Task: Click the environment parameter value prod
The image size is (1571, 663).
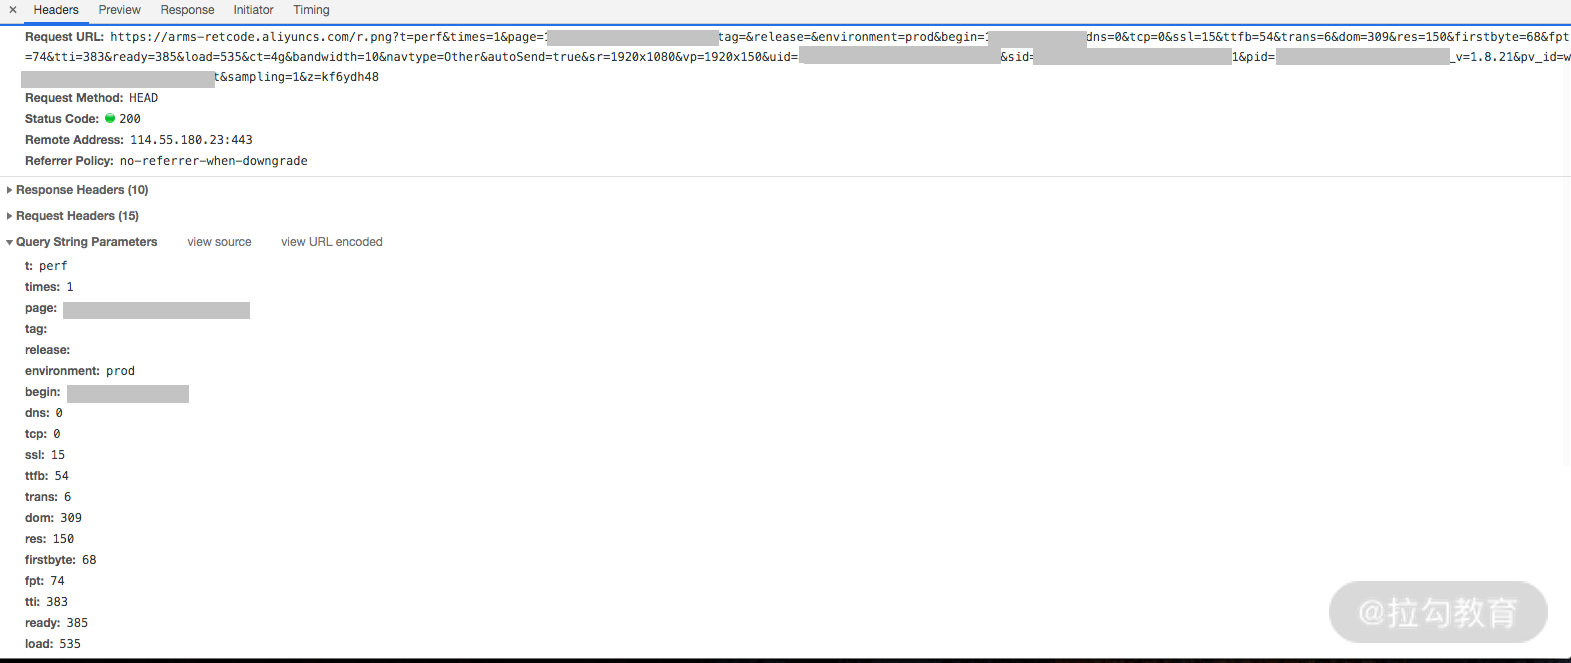Action: pyautogui.click(x=120, y=371)
